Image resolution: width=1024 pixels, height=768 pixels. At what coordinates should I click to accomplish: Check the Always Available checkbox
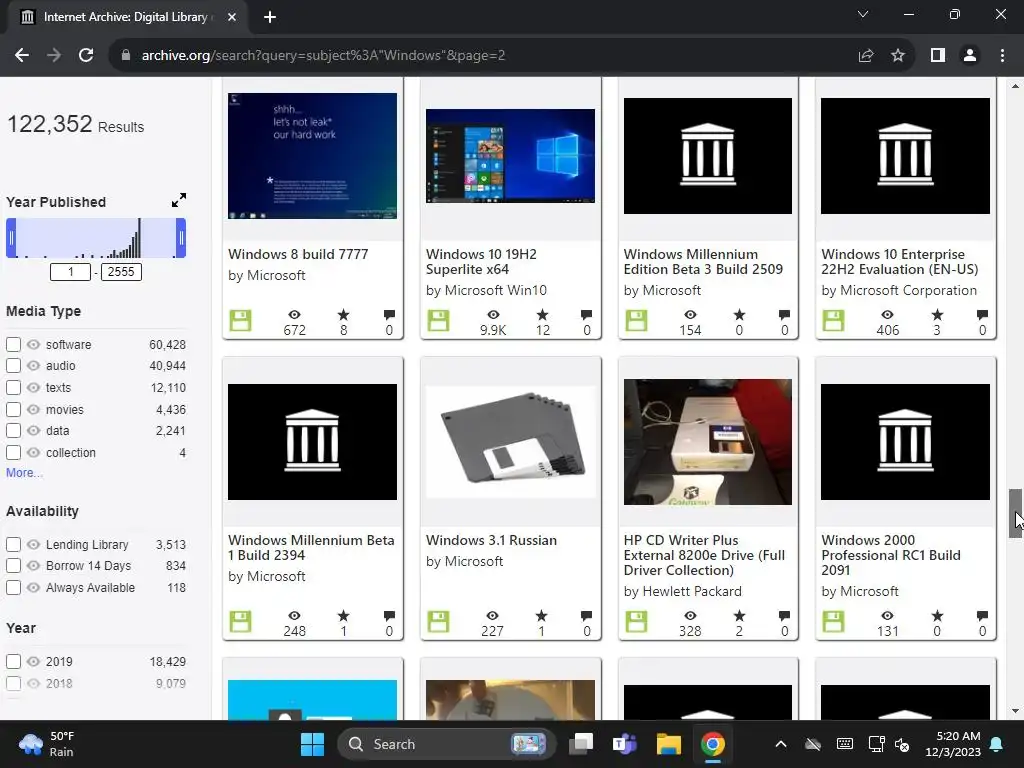click(x=13, y=587)
